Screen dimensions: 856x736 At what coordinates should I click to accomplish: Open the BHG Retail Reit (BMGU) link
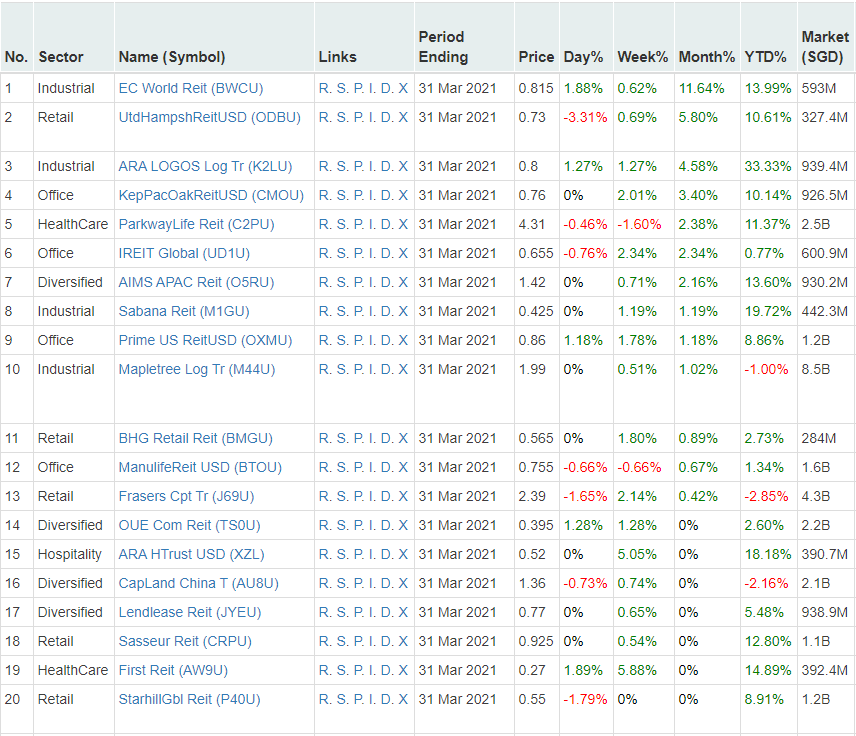tap(195, 438)
